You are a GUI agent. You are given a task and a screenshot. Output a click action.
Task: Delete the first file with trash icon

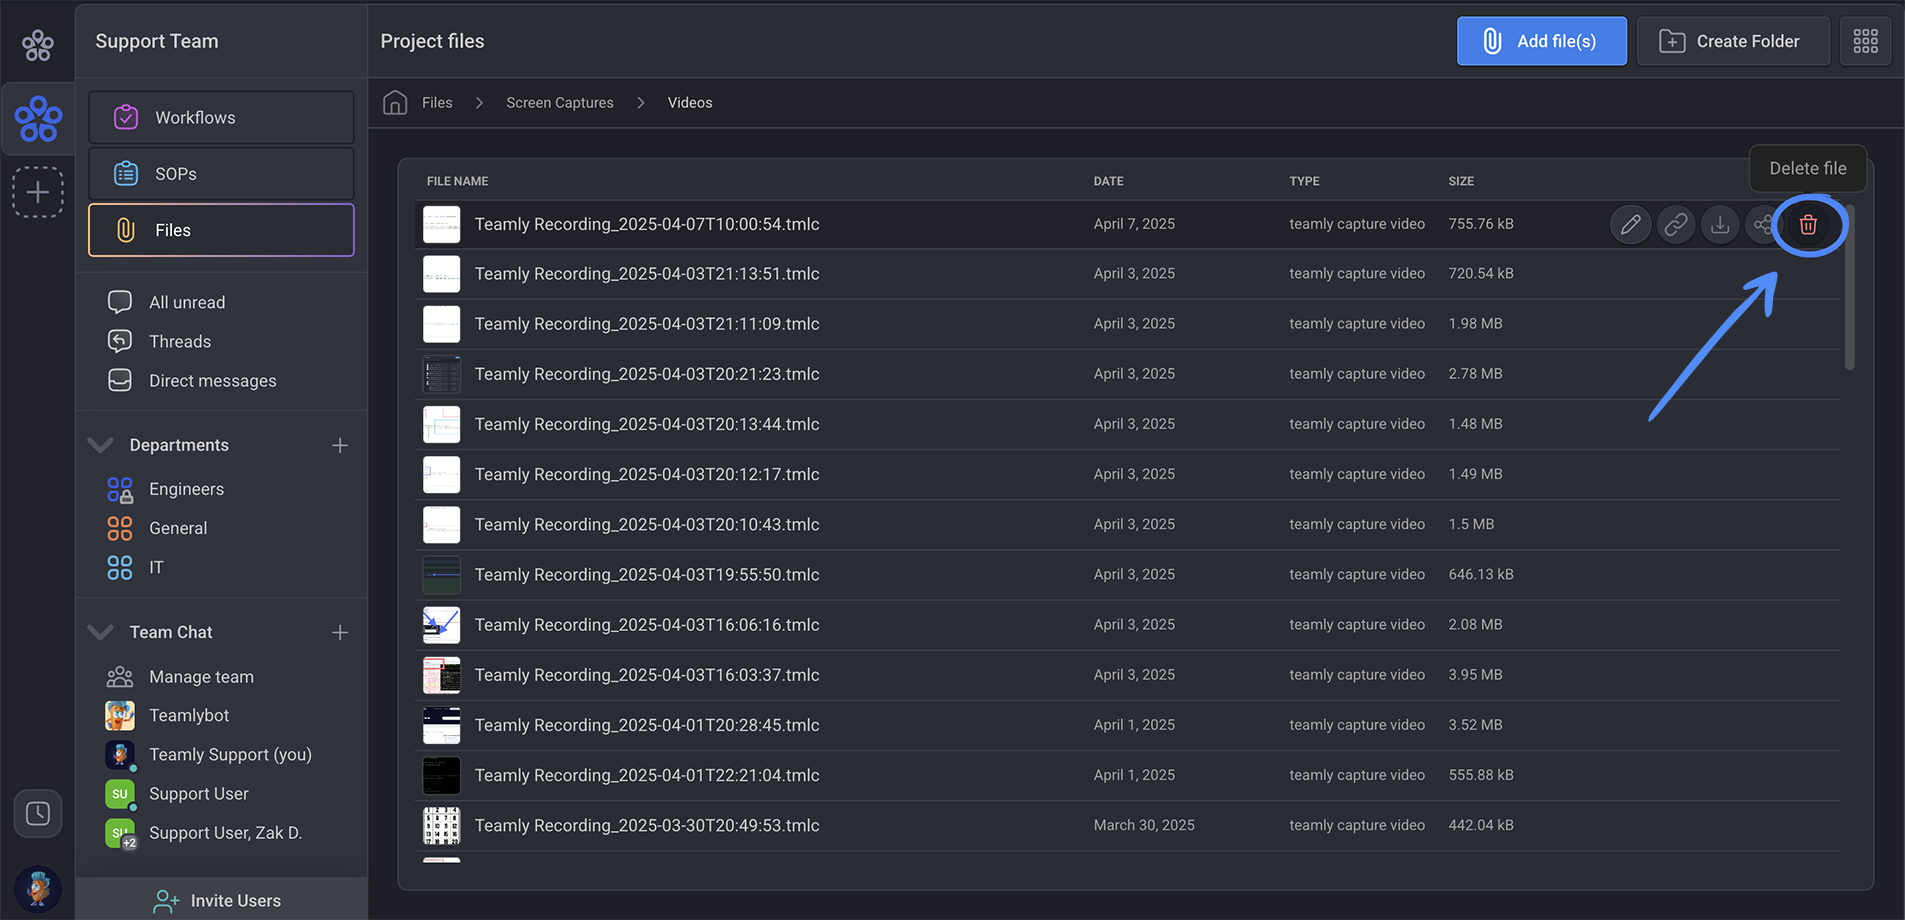(1808, 224)
